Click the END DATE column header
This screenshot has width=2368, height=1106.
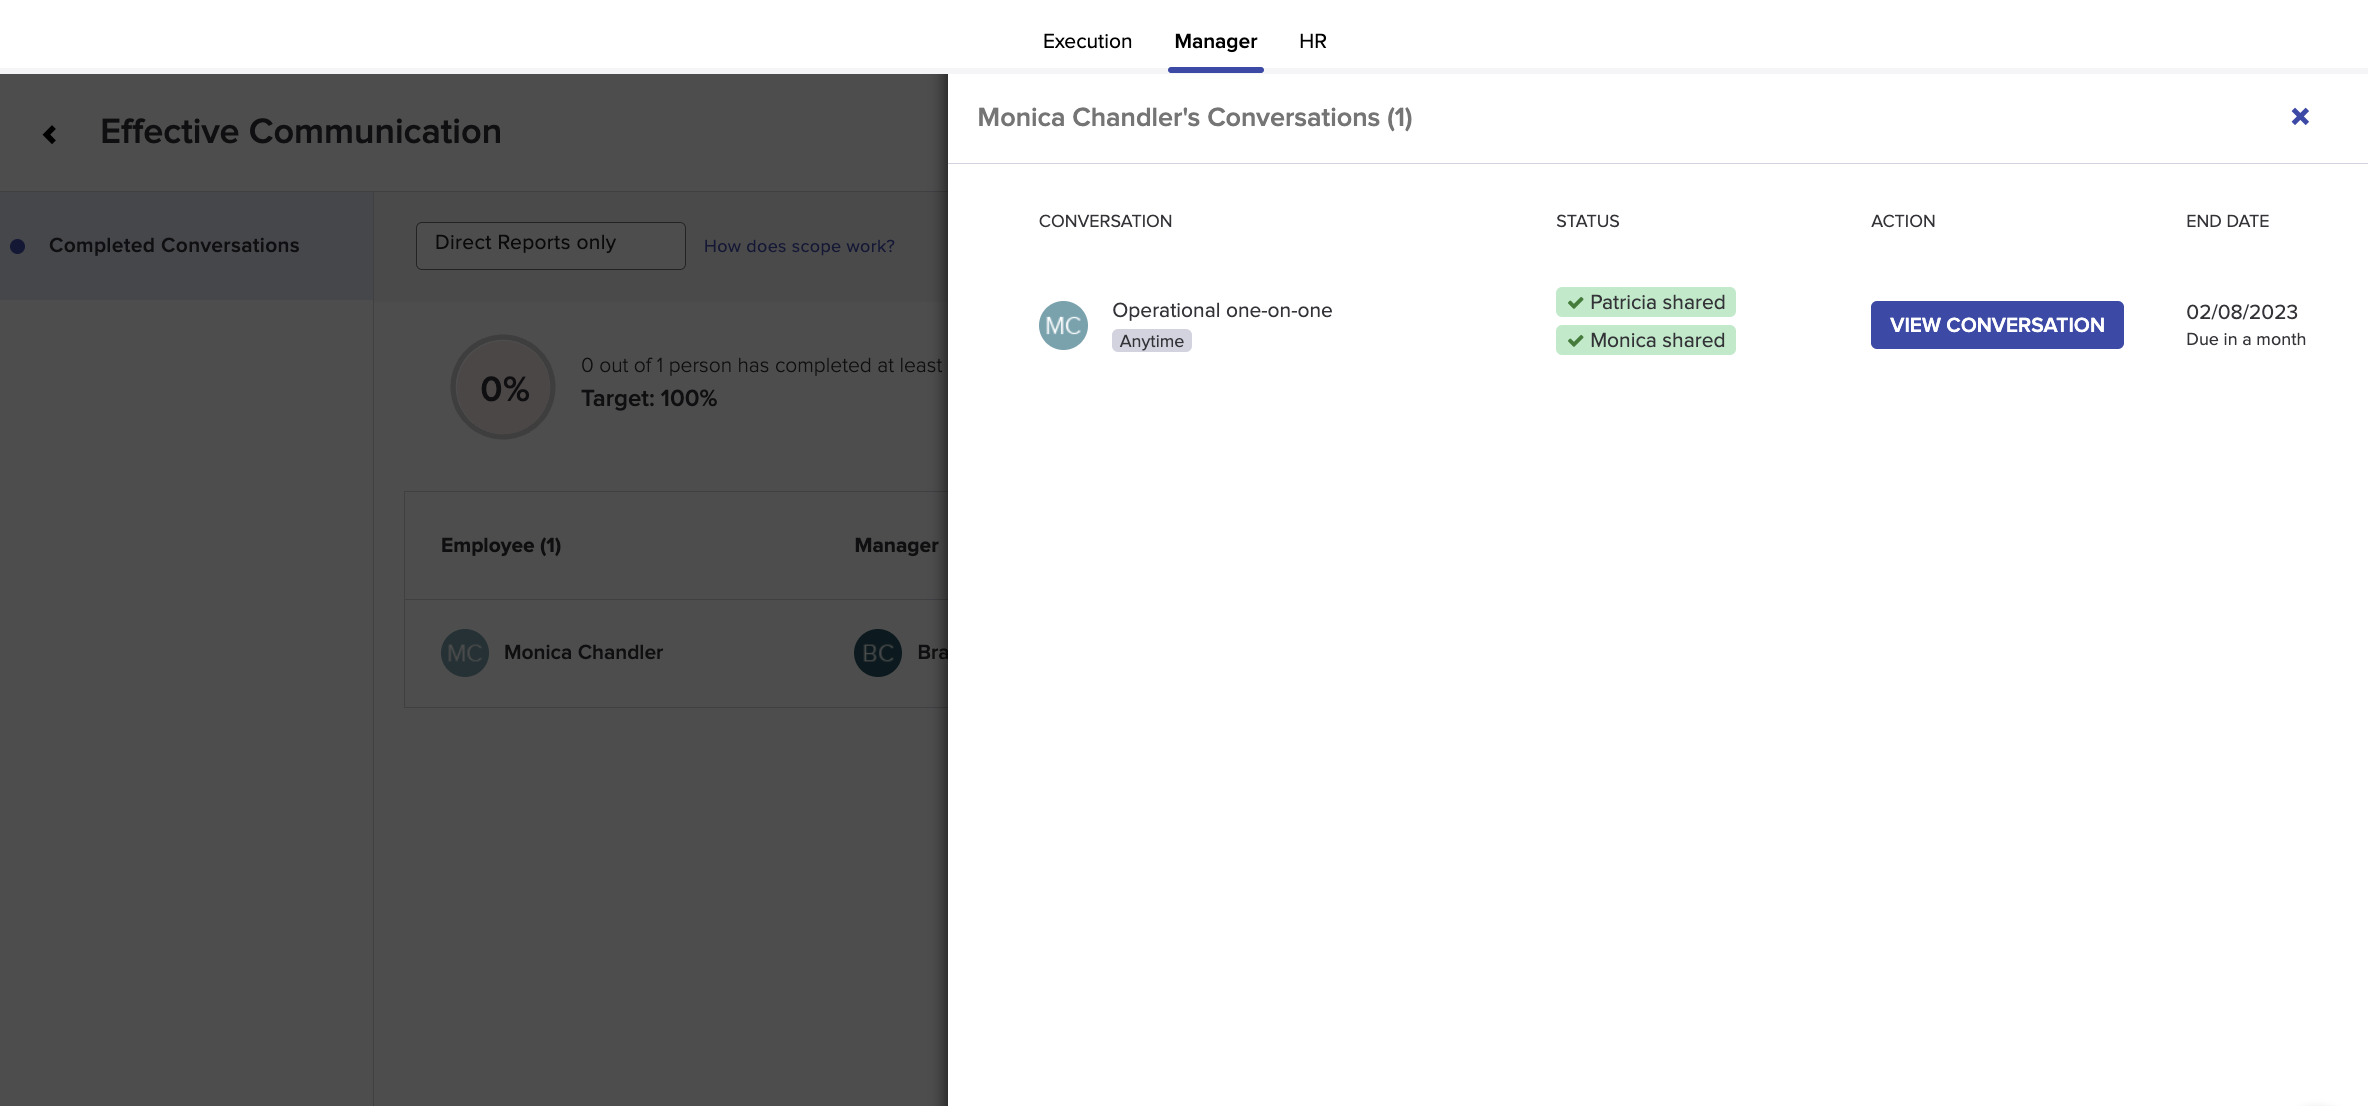(2227, 221)
